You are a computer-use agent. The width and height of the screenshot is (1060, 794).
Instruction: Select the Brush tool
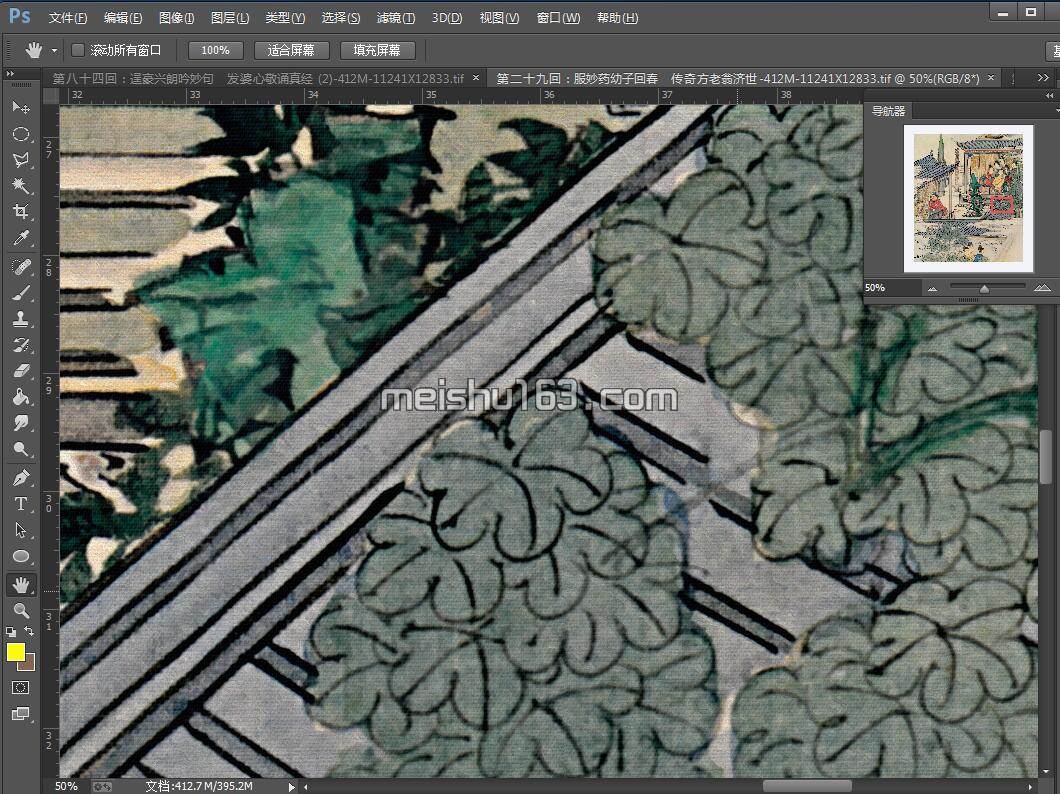21,293
